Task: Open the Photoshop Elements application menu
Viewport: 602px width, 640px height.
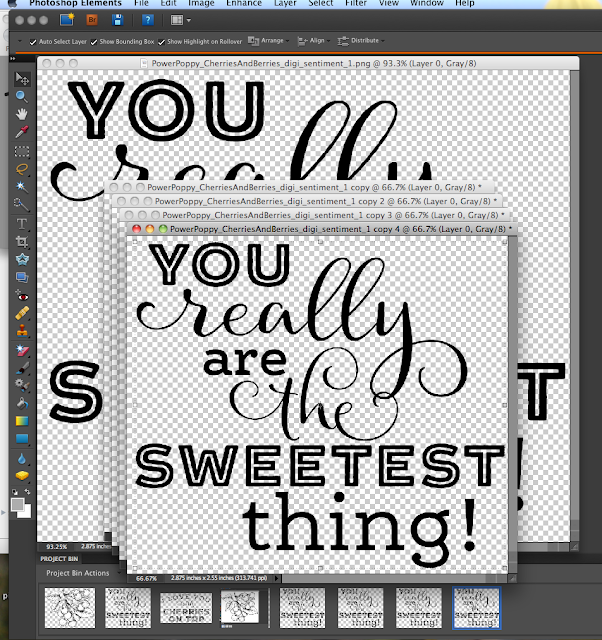Action: tap(76, 3)
